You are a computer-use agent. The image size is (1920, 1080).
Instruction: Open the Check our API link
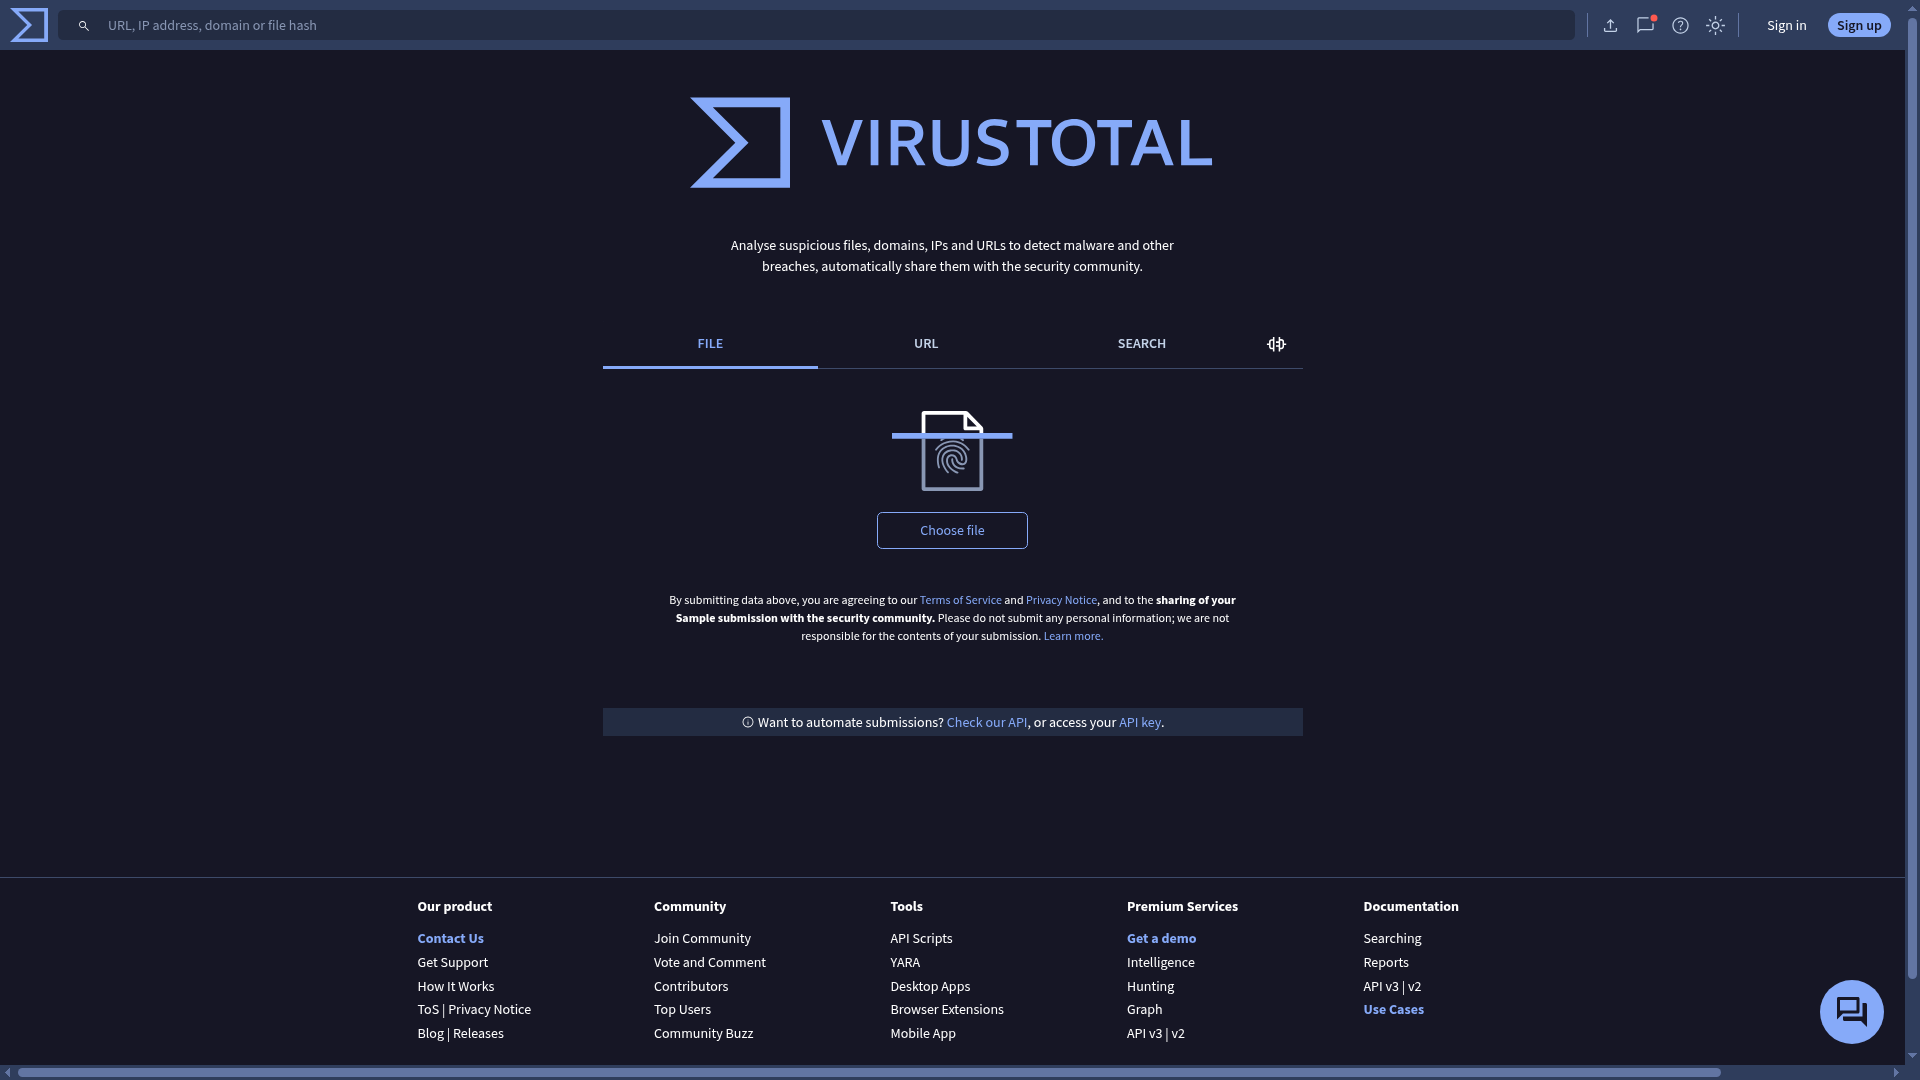pyautogui.click(x=986, y=722)
